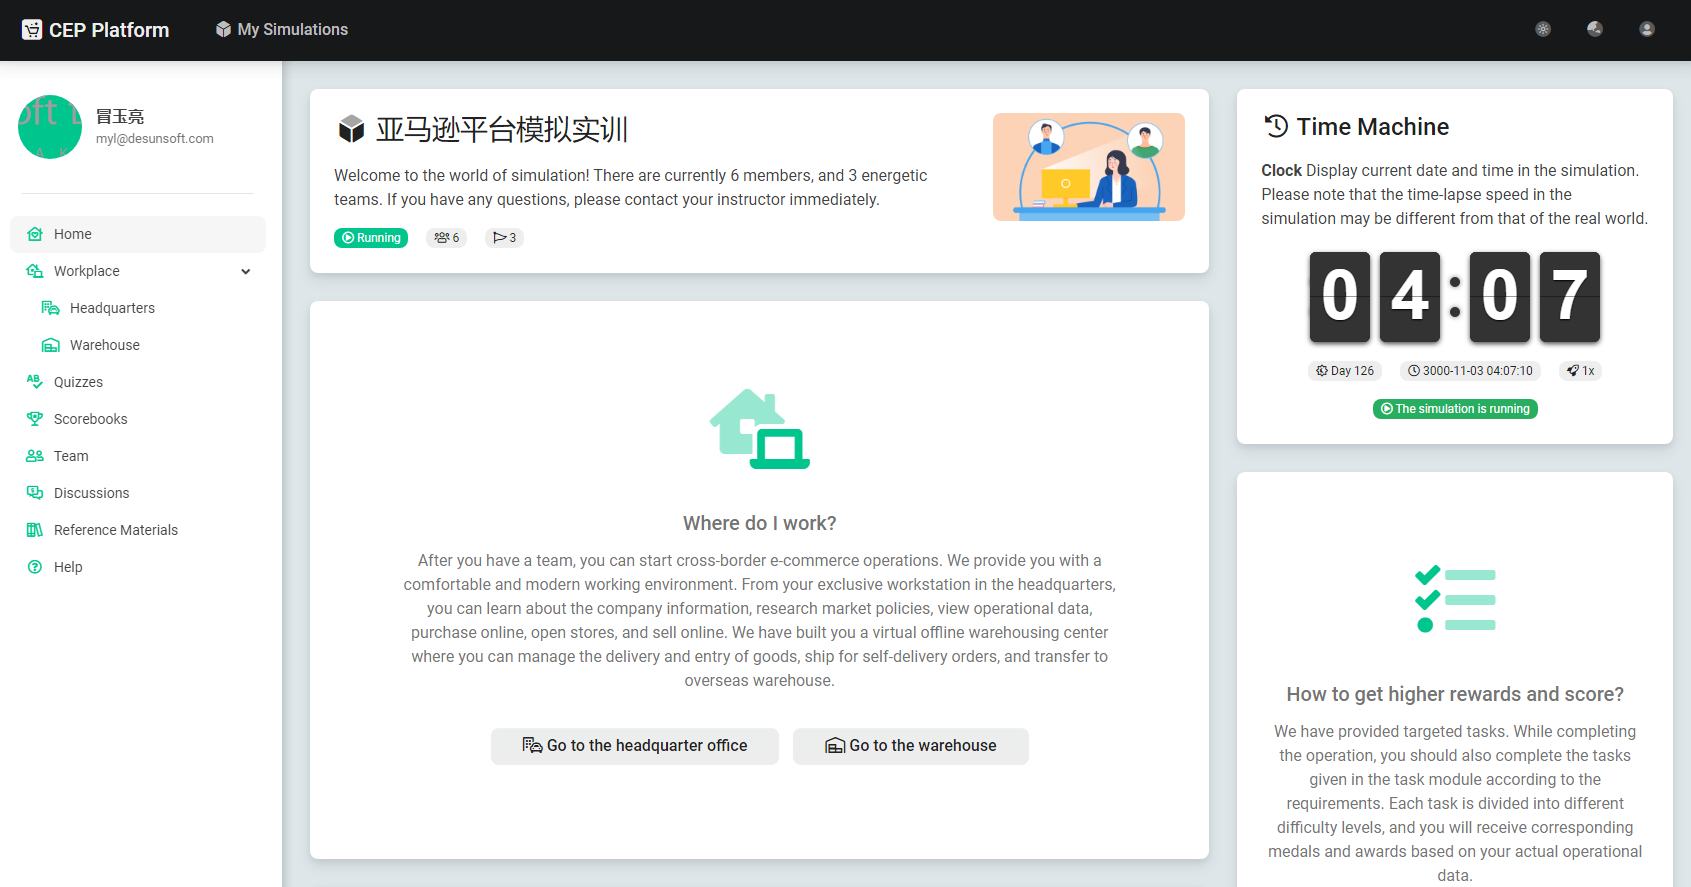
Task: Click the Help question mark icon
Action: click(35, 567)
